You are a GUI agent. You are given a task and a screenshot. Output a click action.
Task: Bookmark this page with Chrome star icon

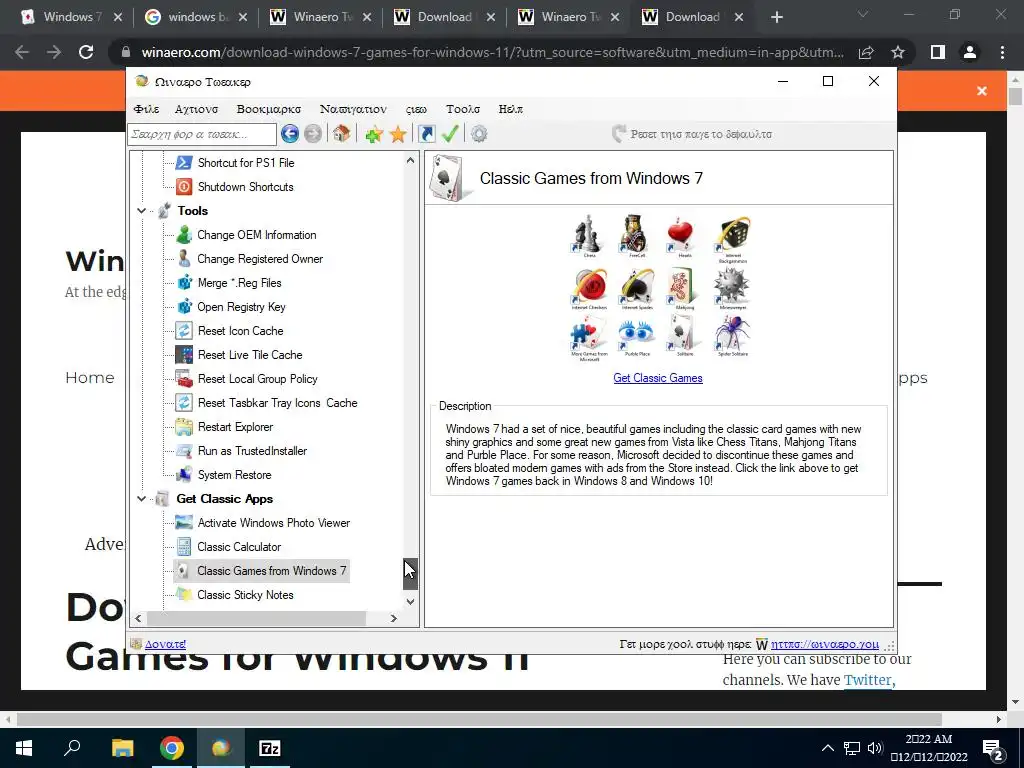[898, 52]
